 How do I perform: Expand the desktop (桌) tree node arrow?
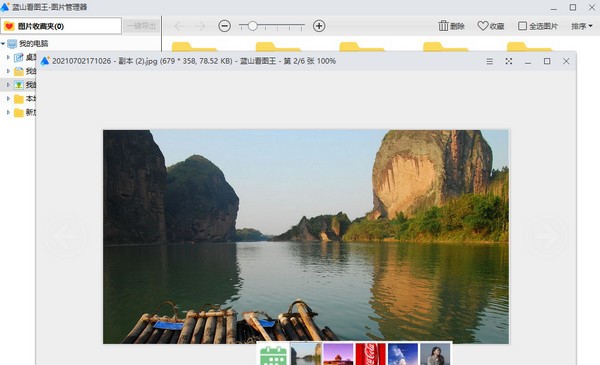tap(8, 57)
